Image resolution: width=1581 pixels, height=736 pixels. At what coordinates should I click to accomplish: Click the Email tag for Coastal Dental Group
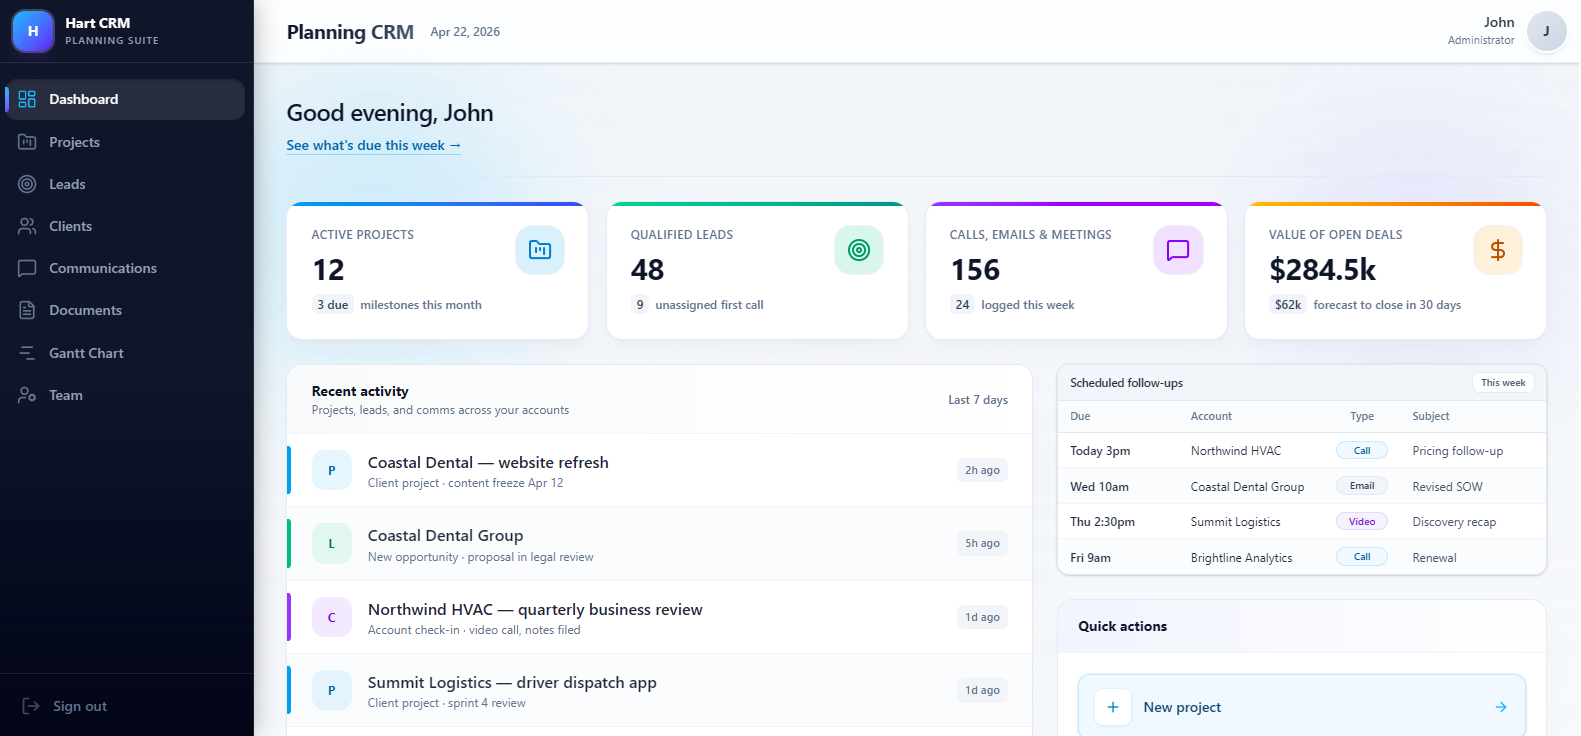point(1362,486)
